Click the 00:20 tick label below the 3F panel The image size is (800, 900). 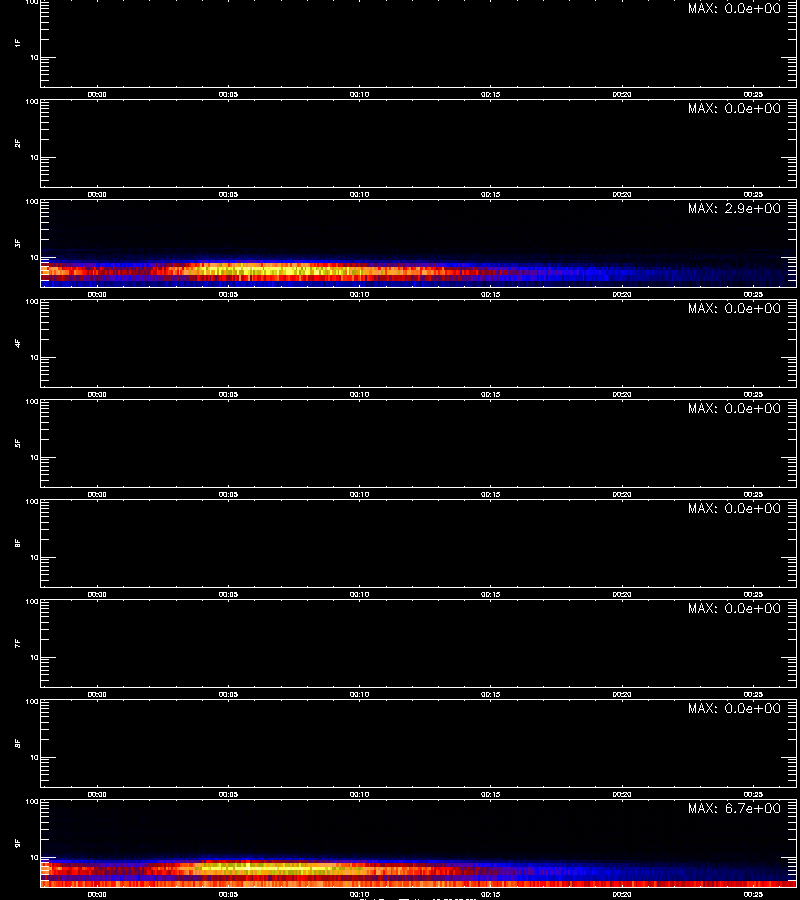[622, 294]
